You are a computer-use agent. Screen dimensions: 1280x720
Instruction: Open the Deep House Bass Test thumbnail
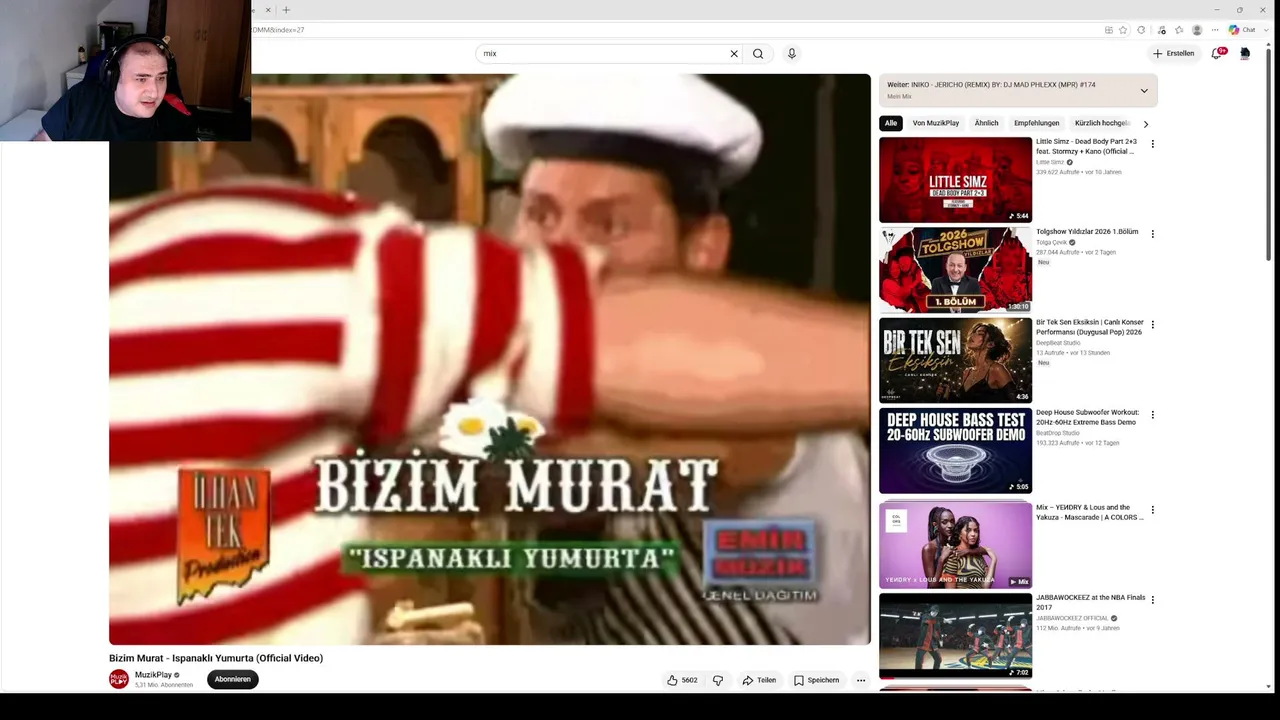pos(955,451)
